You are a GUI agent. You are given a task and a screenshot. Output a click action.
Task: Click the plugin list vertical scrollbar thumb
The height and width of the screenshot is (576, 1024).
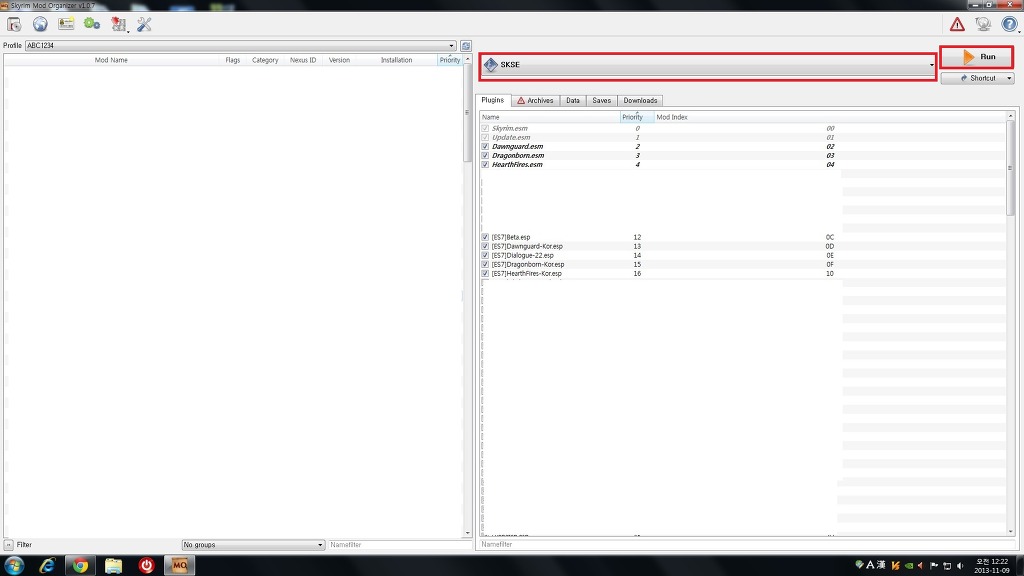point(1010,168)
